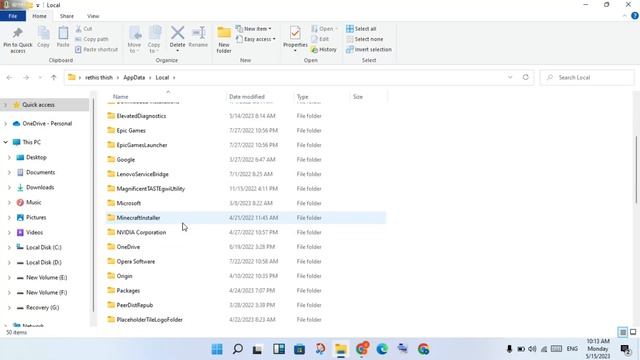This screenshot has height=360, width=640.
Task: Click Pin to Quick access icon
Action: coord(18,33)
